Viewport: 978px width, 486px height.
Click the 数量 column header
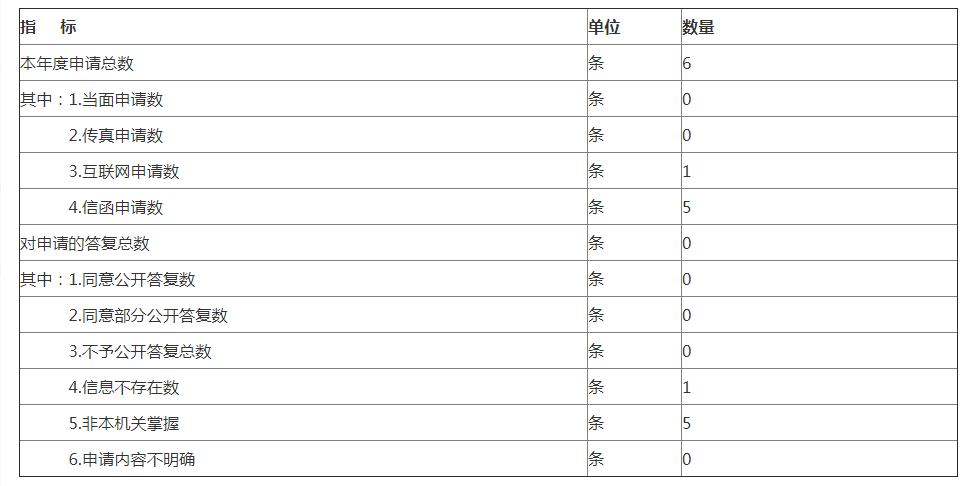[x=698, y=27]
